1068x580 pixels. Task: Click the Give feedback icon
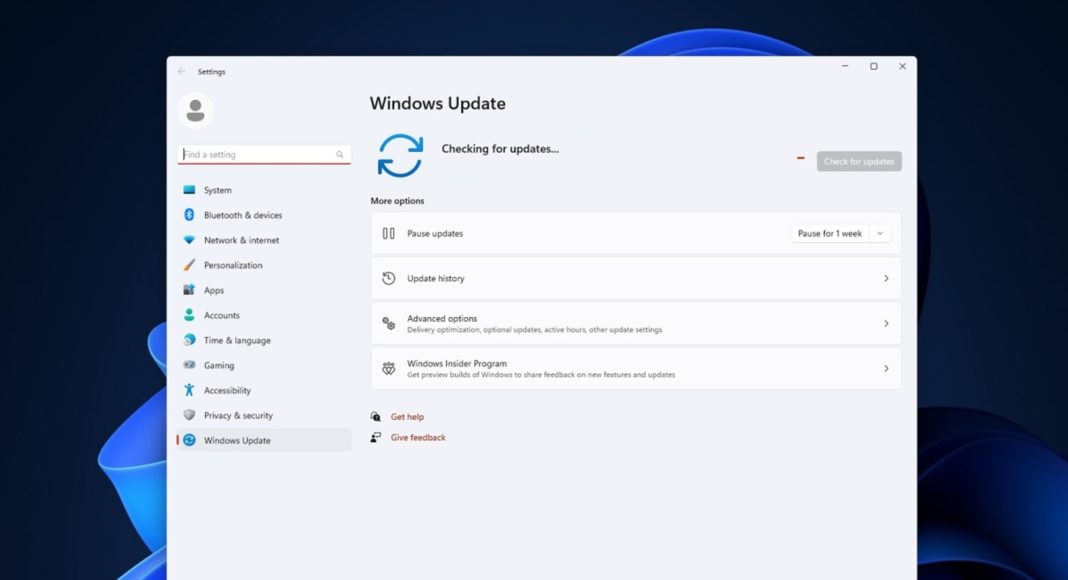(375, 437)
